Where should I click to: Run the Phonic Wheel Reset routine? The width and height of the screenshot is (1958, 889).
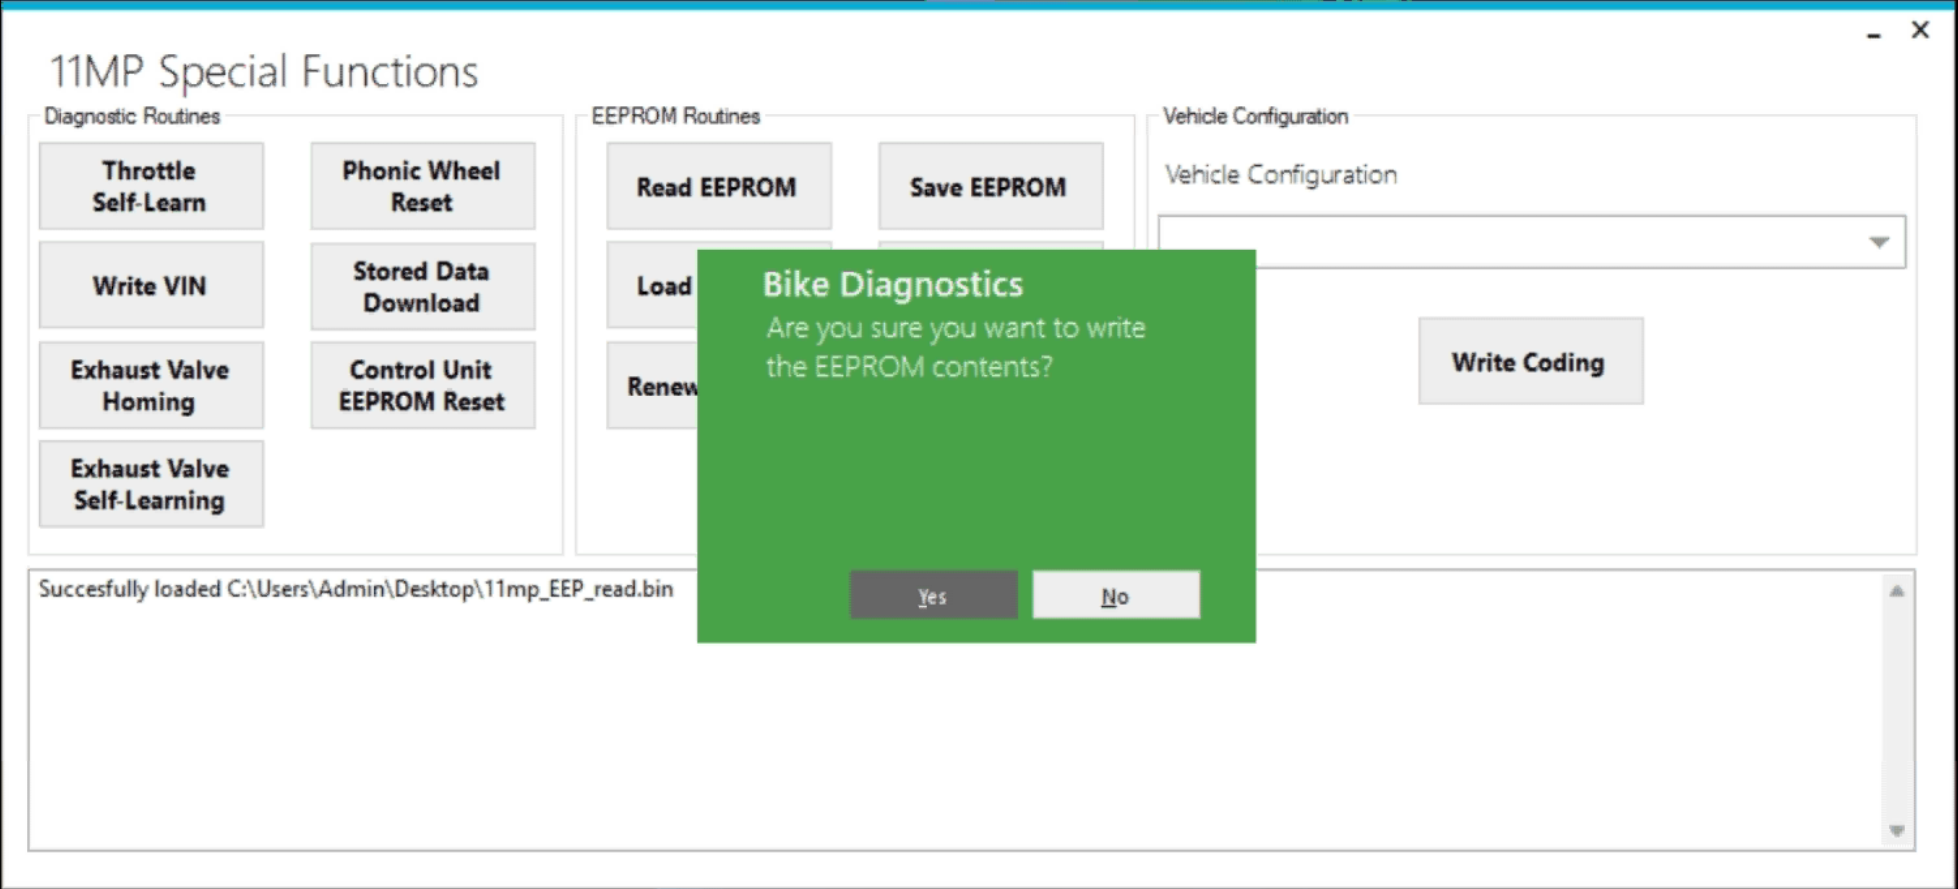pyautogui.click(x=422, y=186)
